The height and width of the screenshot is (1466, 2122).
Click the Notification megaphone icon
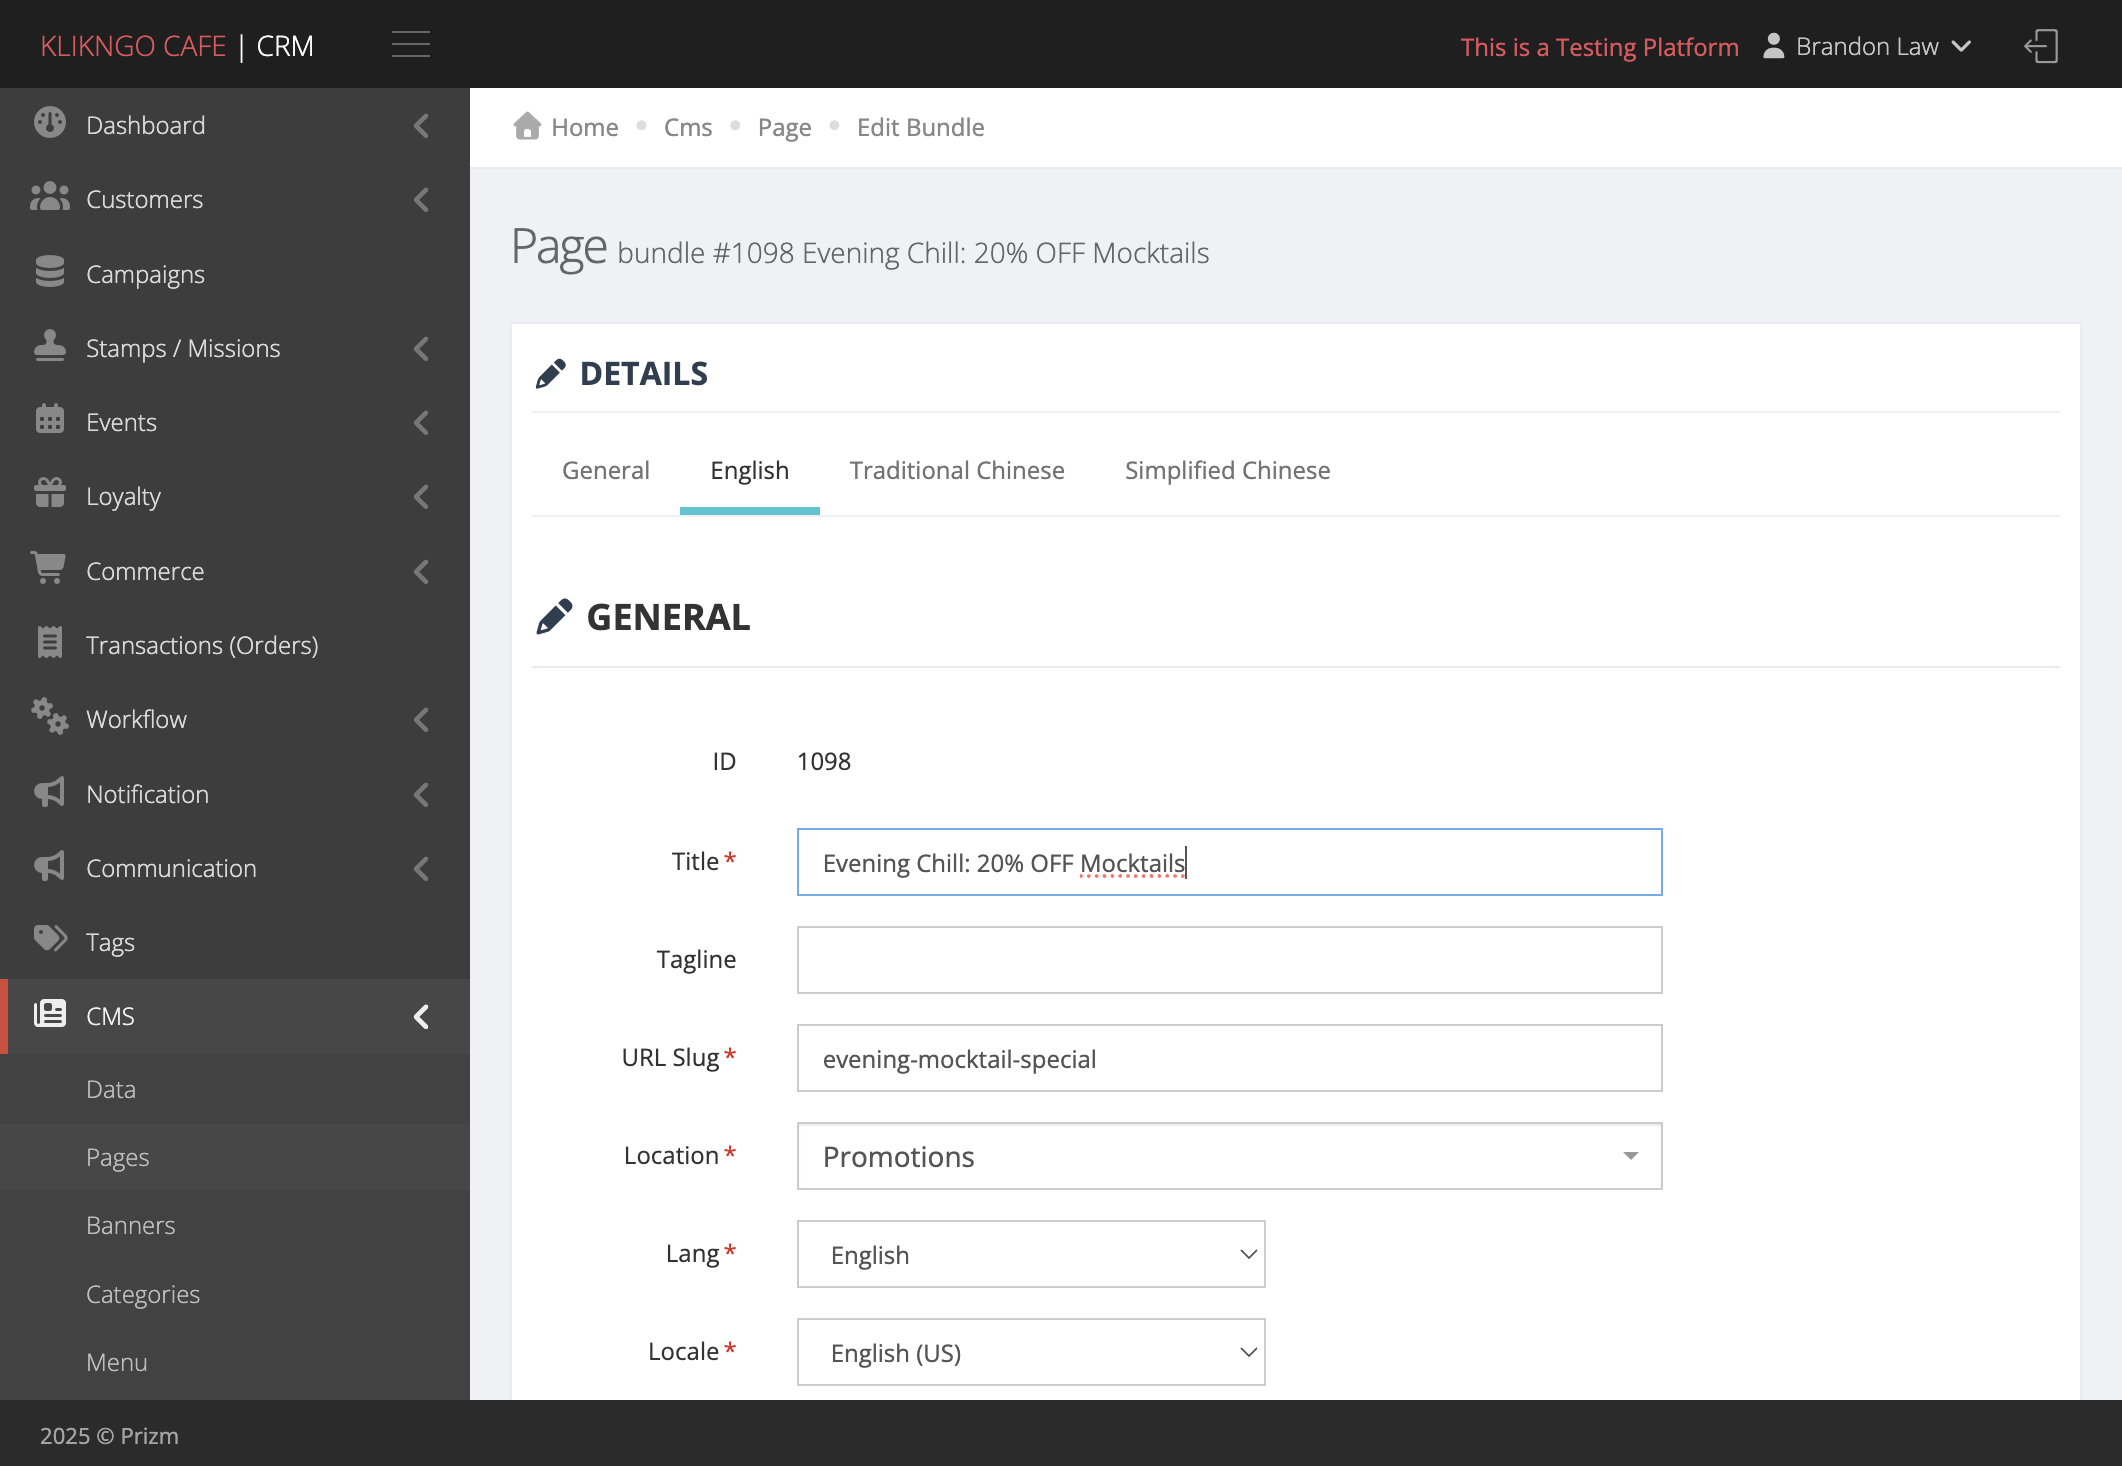(x=49, y=792)
